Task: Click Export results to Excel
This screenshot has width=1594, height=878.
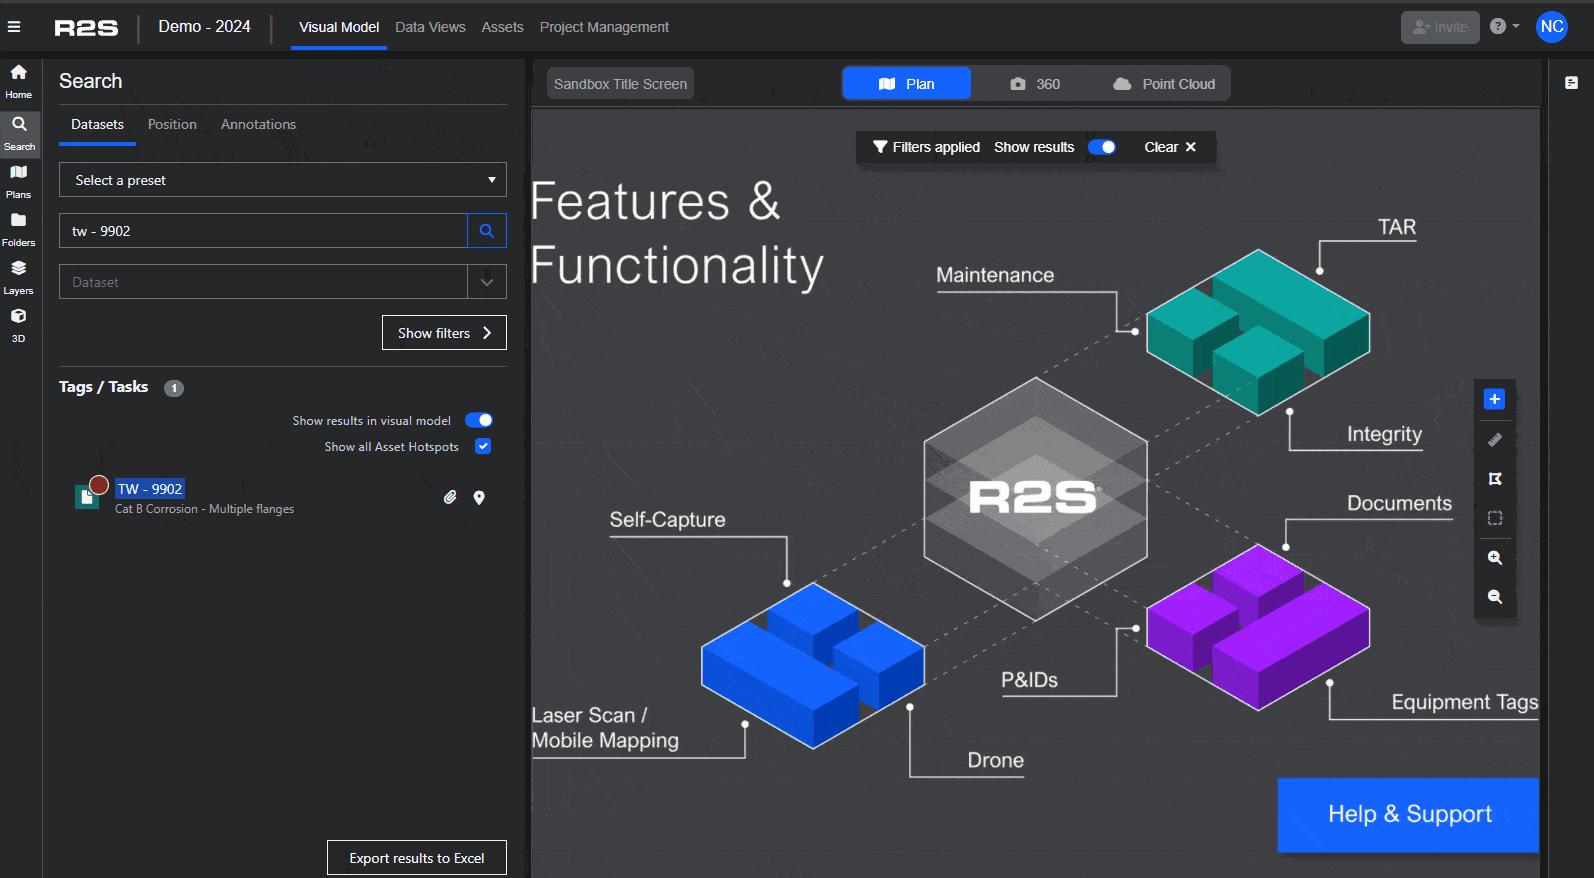Action: tap(417, 858)
